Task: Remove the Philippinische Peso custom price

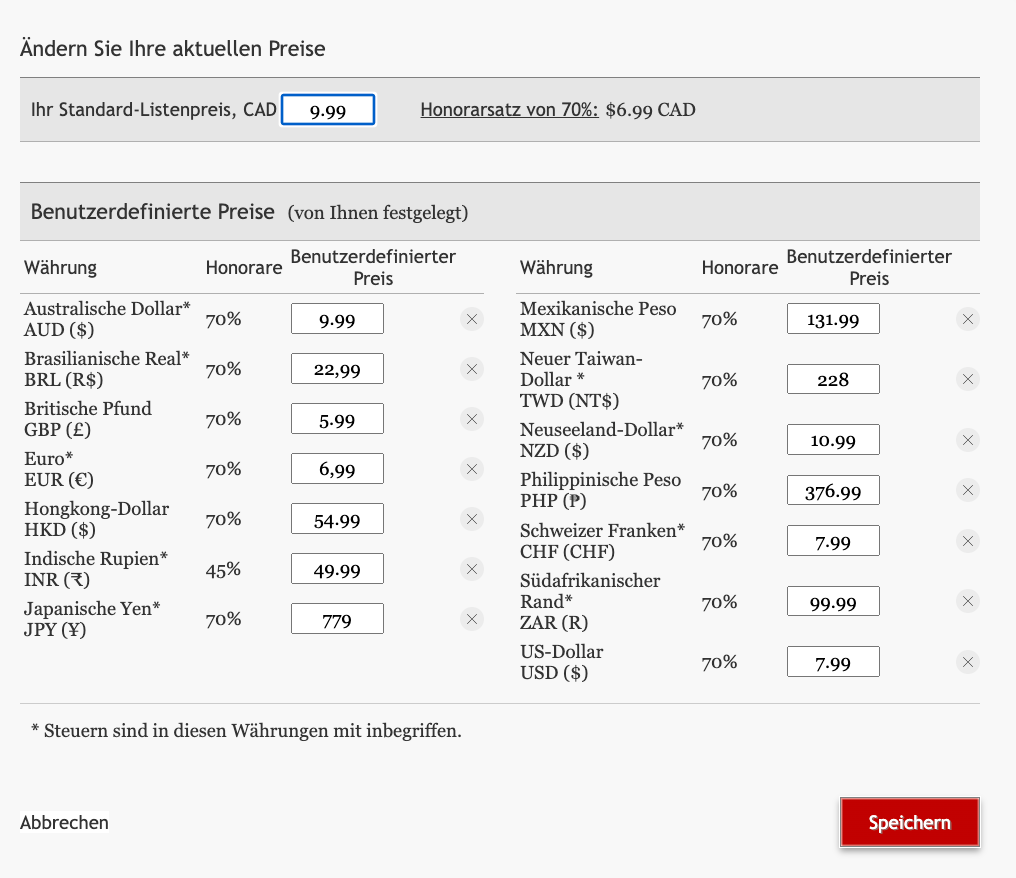Action: [967, 490]
